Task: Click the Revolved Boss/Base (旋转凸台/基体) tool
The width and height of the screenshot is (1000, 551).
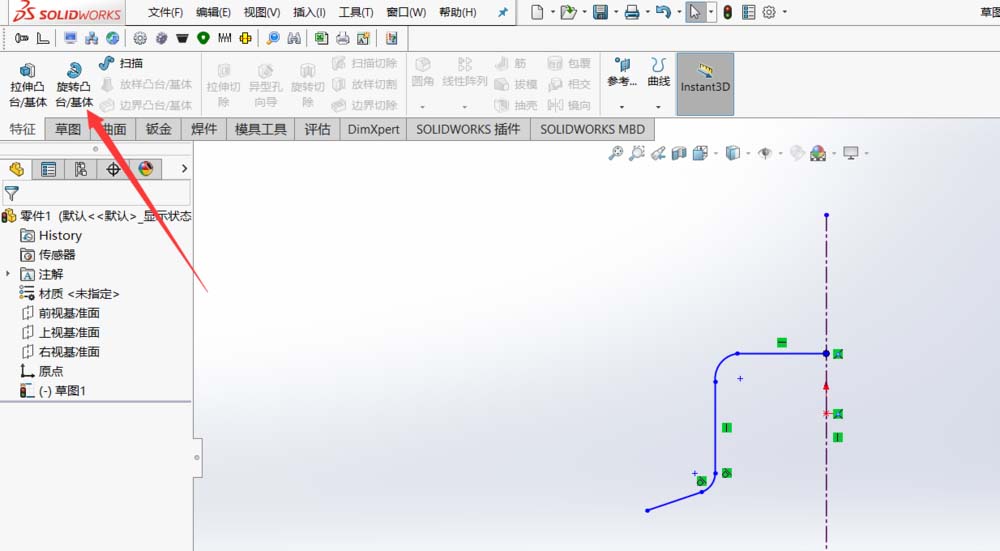Action: (x=74, y=85)
